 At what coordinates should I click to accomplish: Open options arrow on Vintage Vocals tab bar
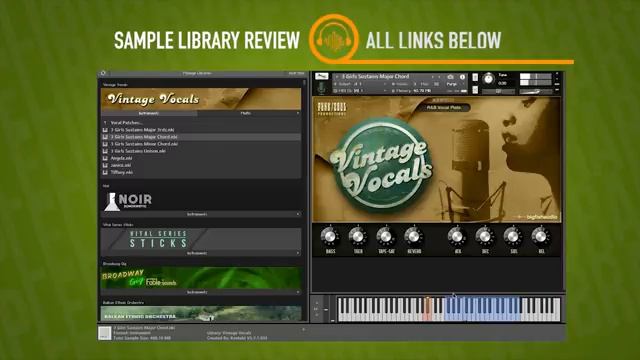click(x=298, y=113)
